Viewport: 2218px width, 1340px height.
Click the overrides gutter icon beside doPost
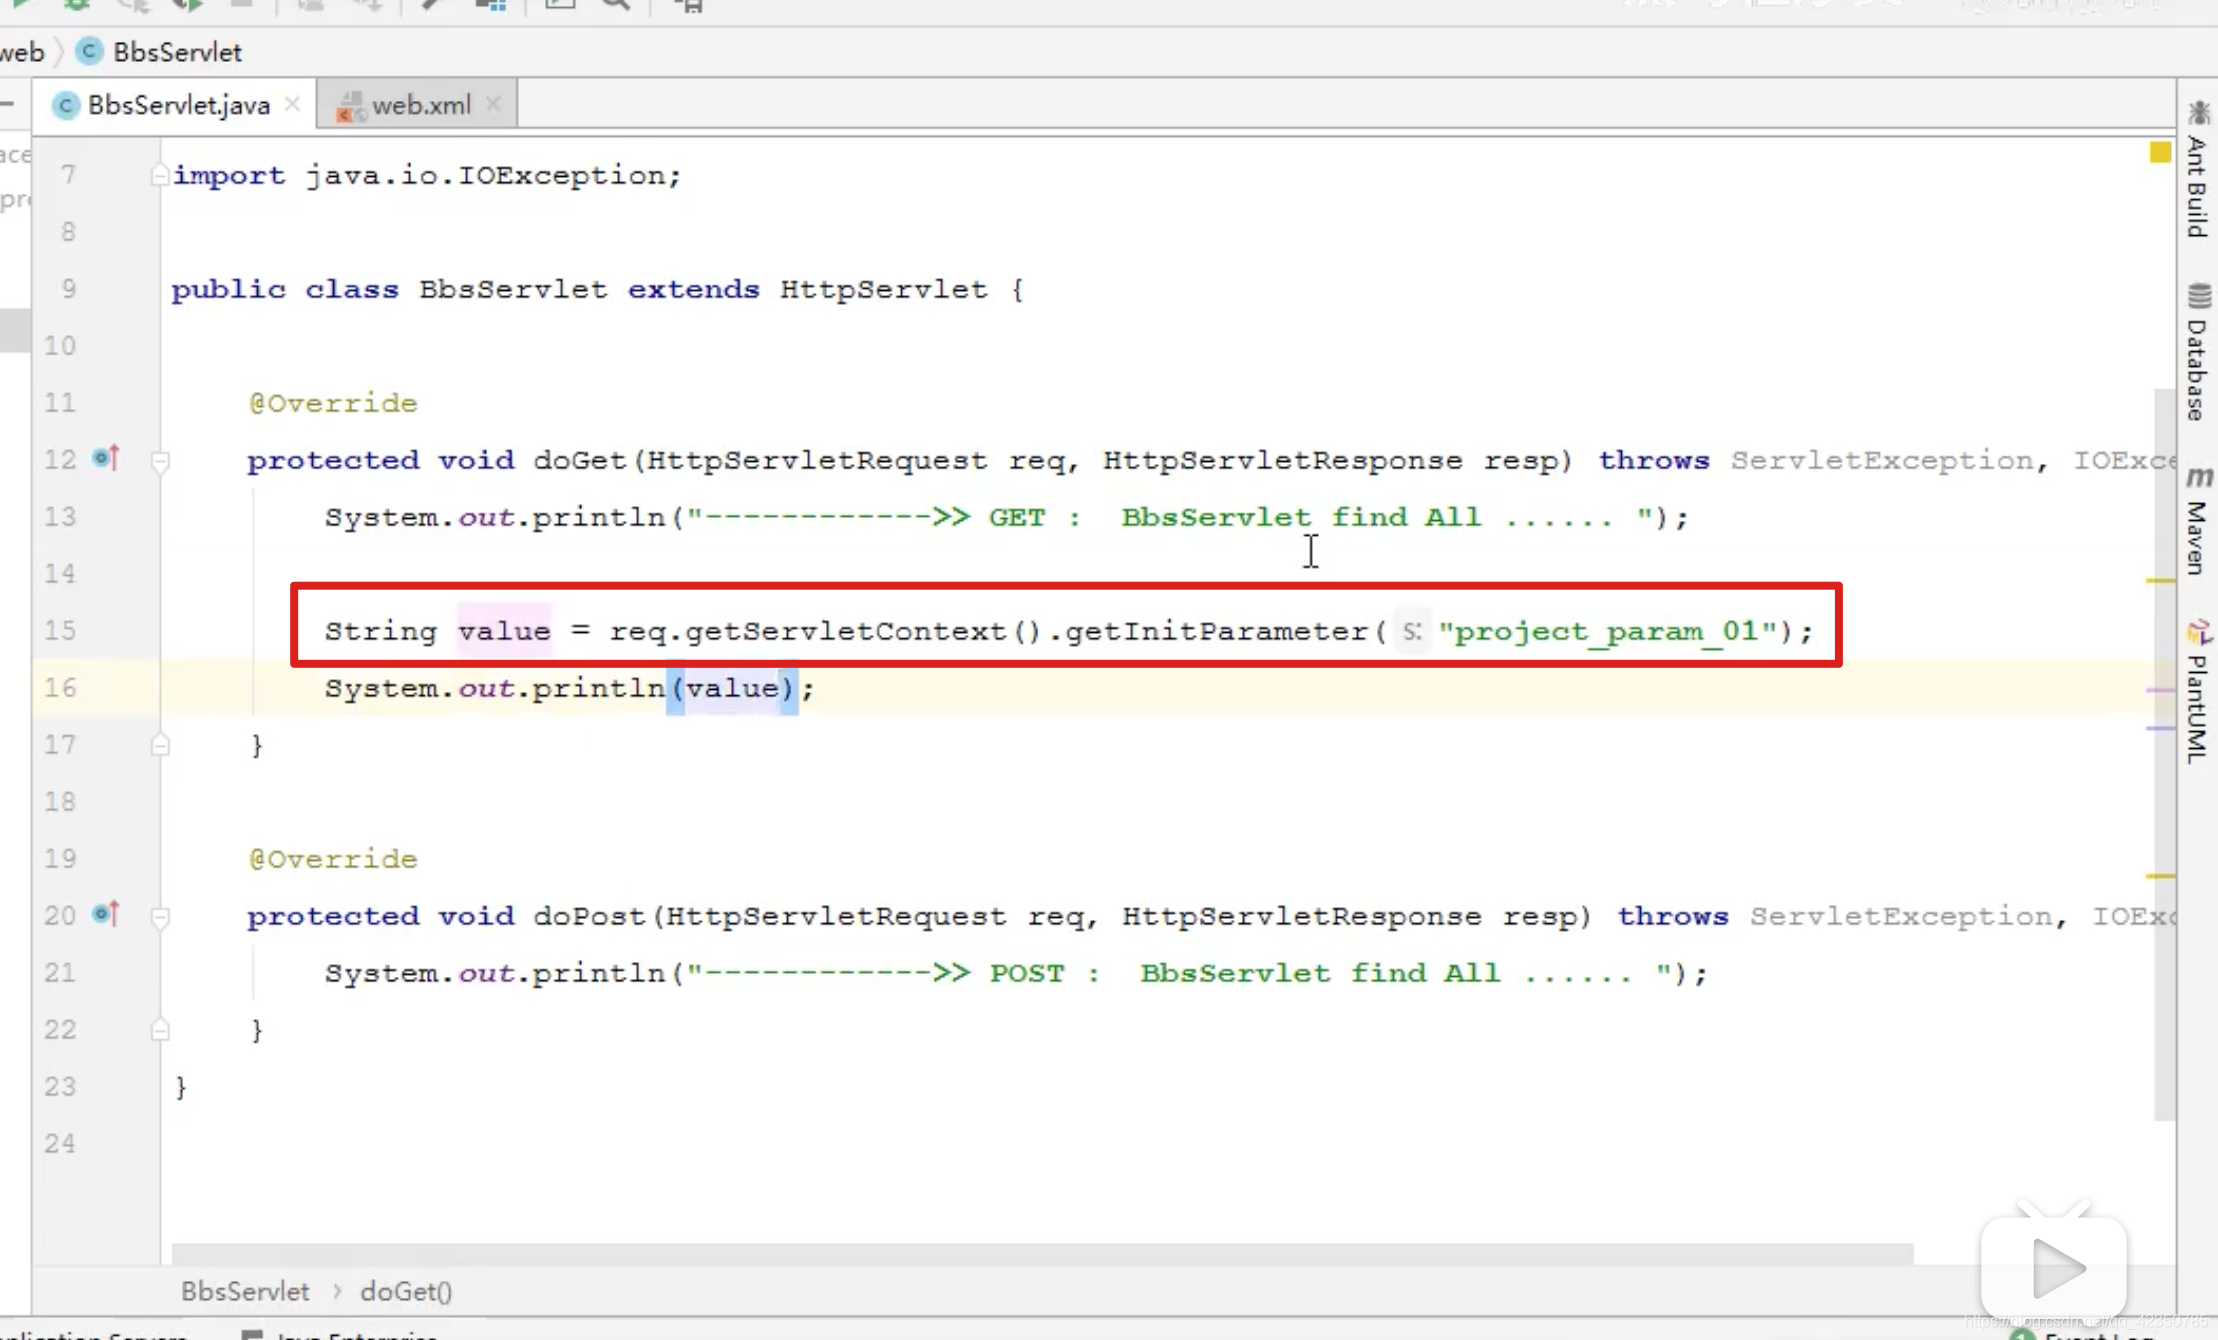point(106,914)
